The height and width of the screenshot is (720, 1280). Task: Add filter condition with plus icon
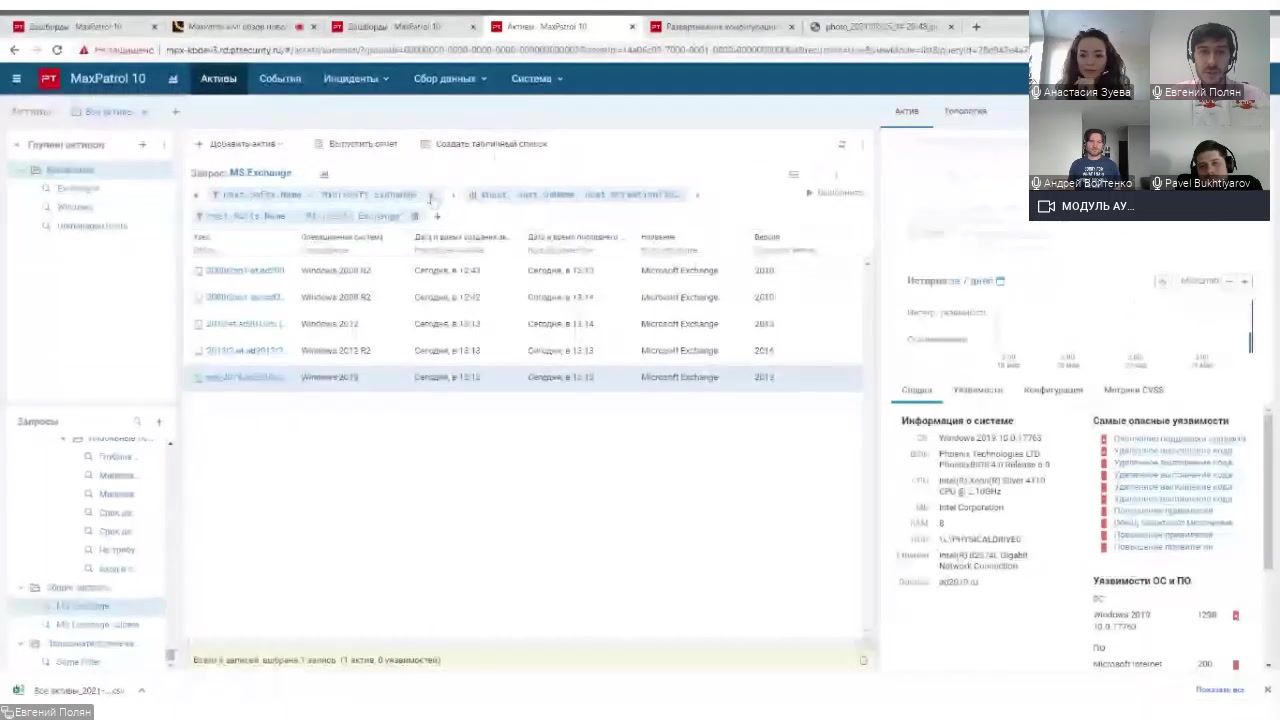point(437,216)
